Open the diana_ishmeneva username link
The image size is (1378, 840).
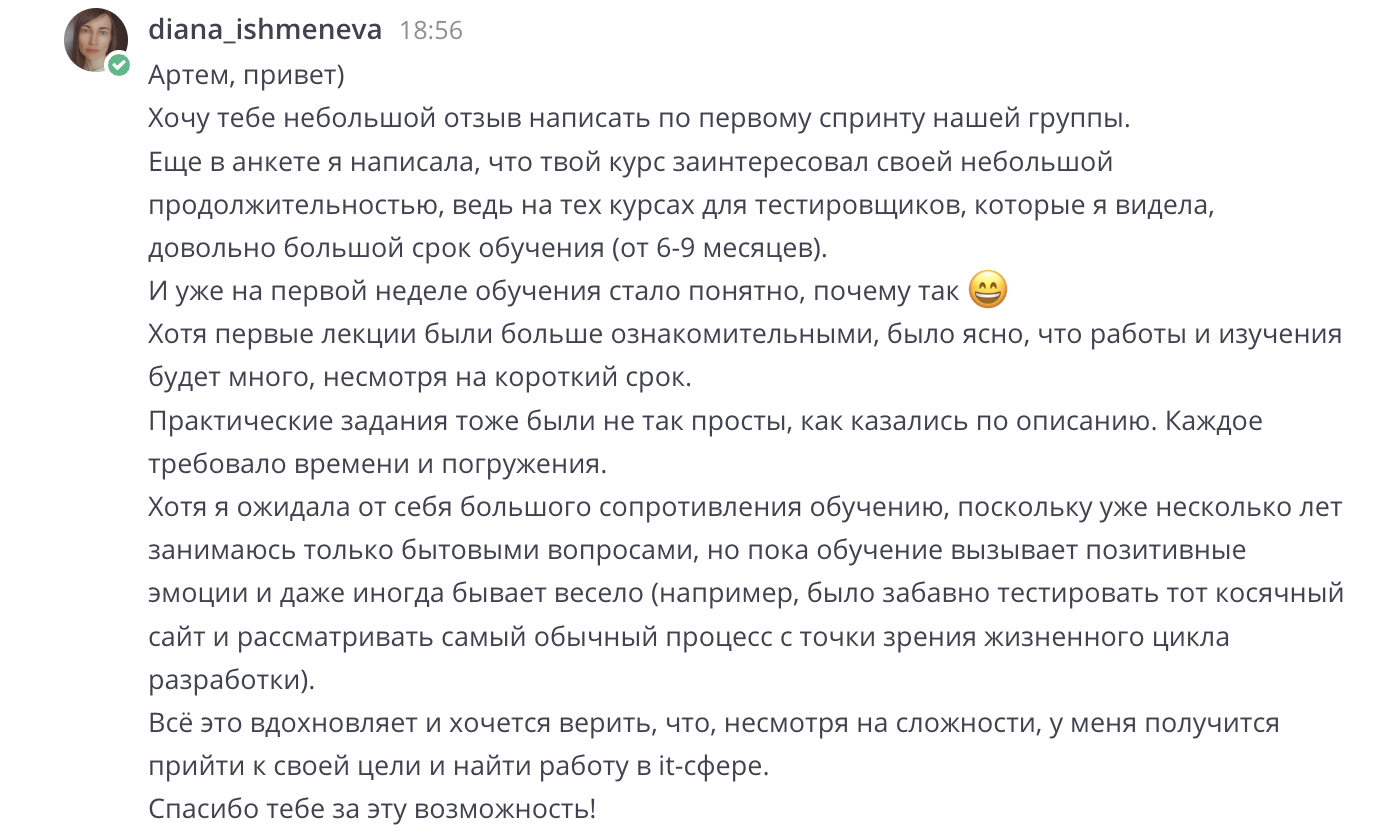pyautogui.click(x=264, y=30)
